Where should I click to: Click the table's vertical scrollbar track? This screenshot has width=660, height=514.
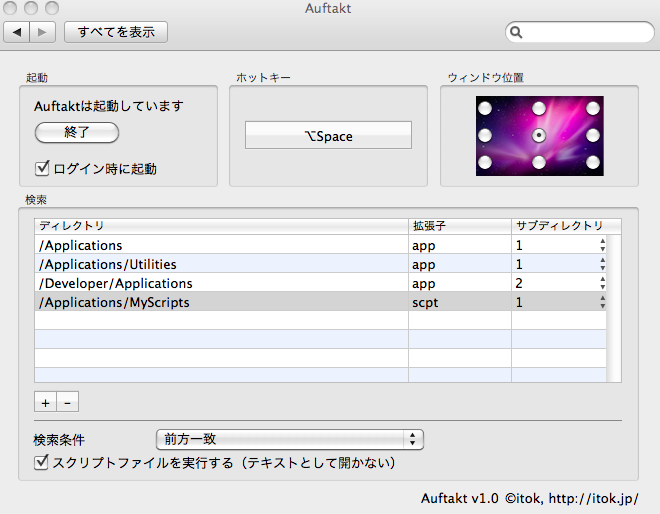click(x=614, y=308)
